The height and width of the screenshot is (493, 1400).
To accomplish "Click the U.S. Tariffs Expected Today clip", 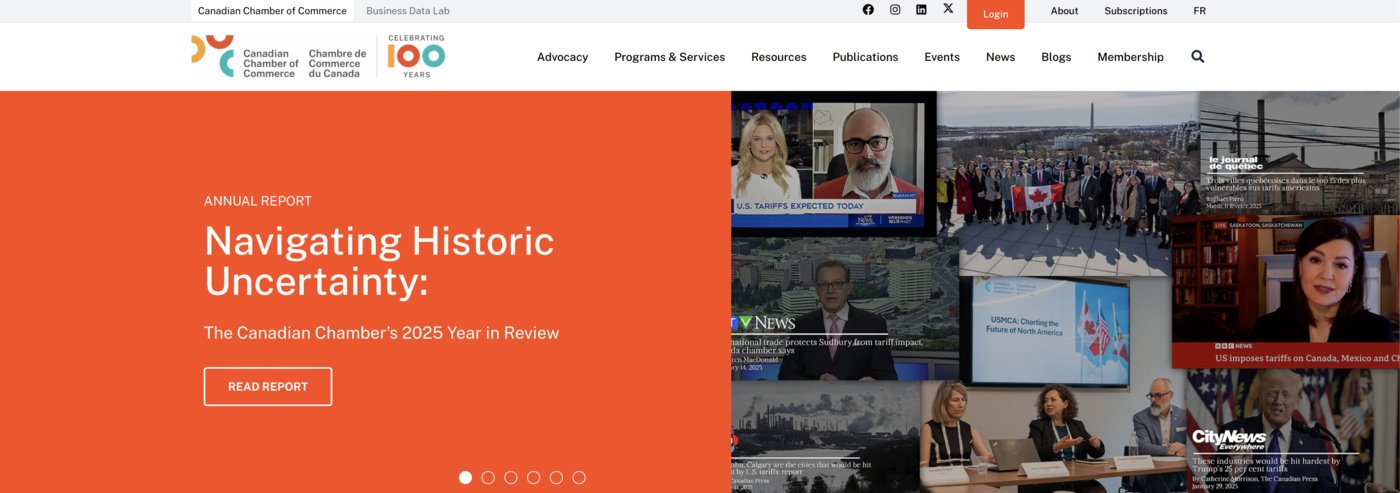I will pyautogui.click(x=834, y=165).
